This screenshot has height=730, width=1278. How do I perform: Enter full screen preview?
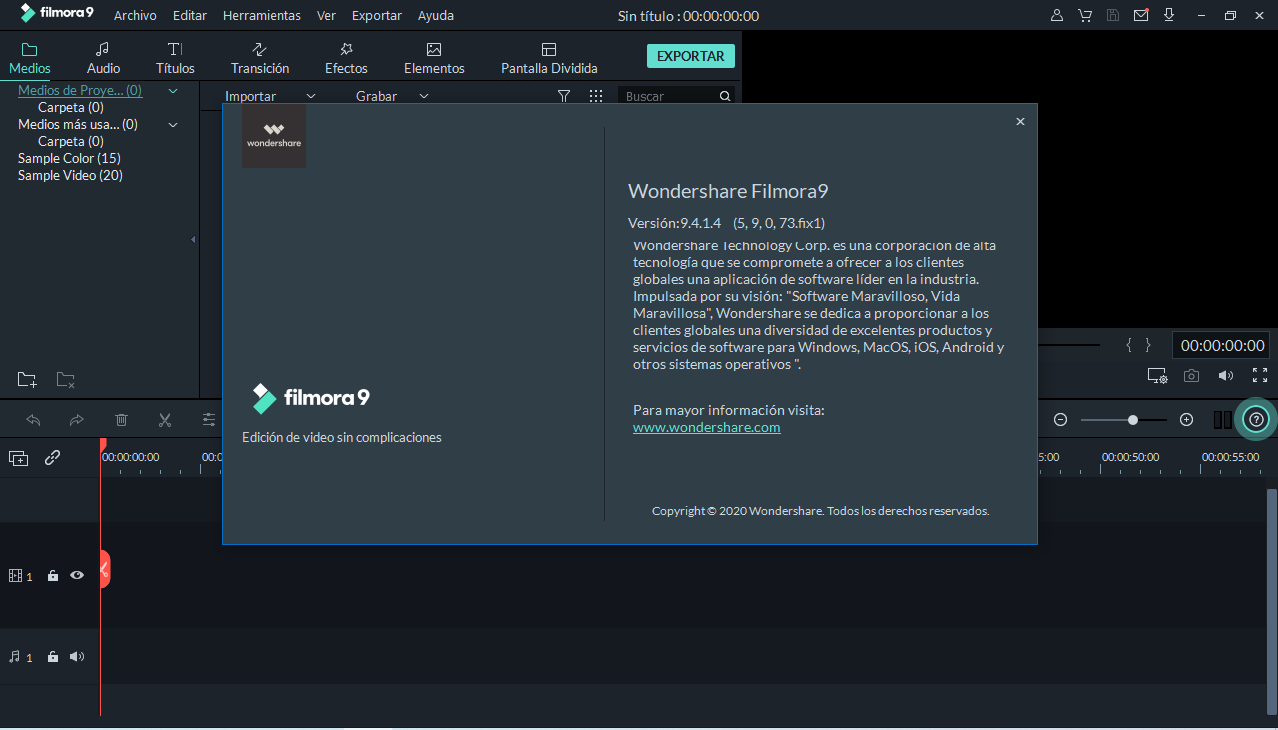coord(1260,376)
